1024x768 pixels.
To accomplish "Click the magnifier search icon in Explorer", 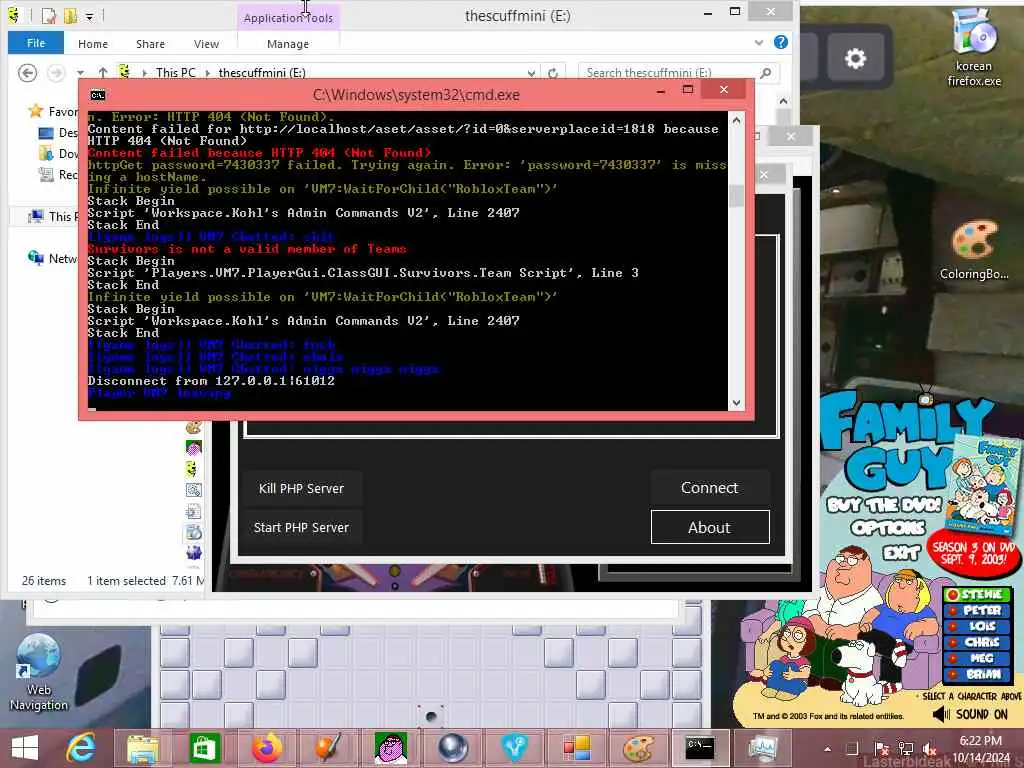I will [766, 72].
